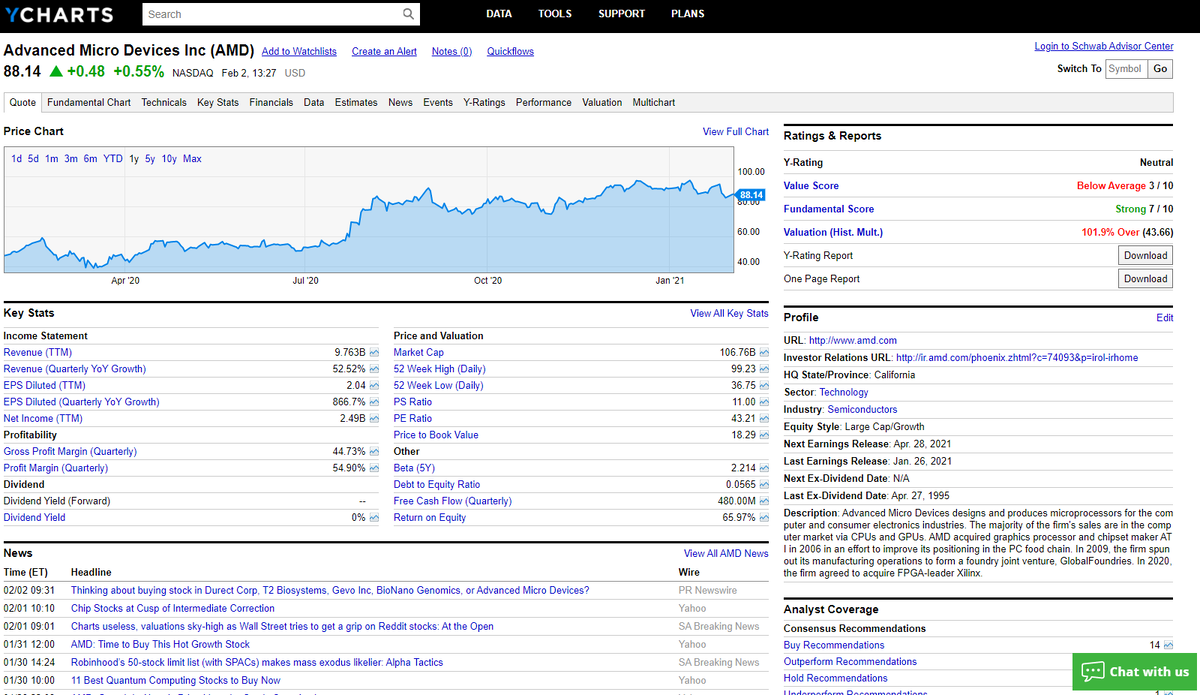Click View All AMD News
The height and width of the screenshot is (695, 1200).
coord(726,554)
